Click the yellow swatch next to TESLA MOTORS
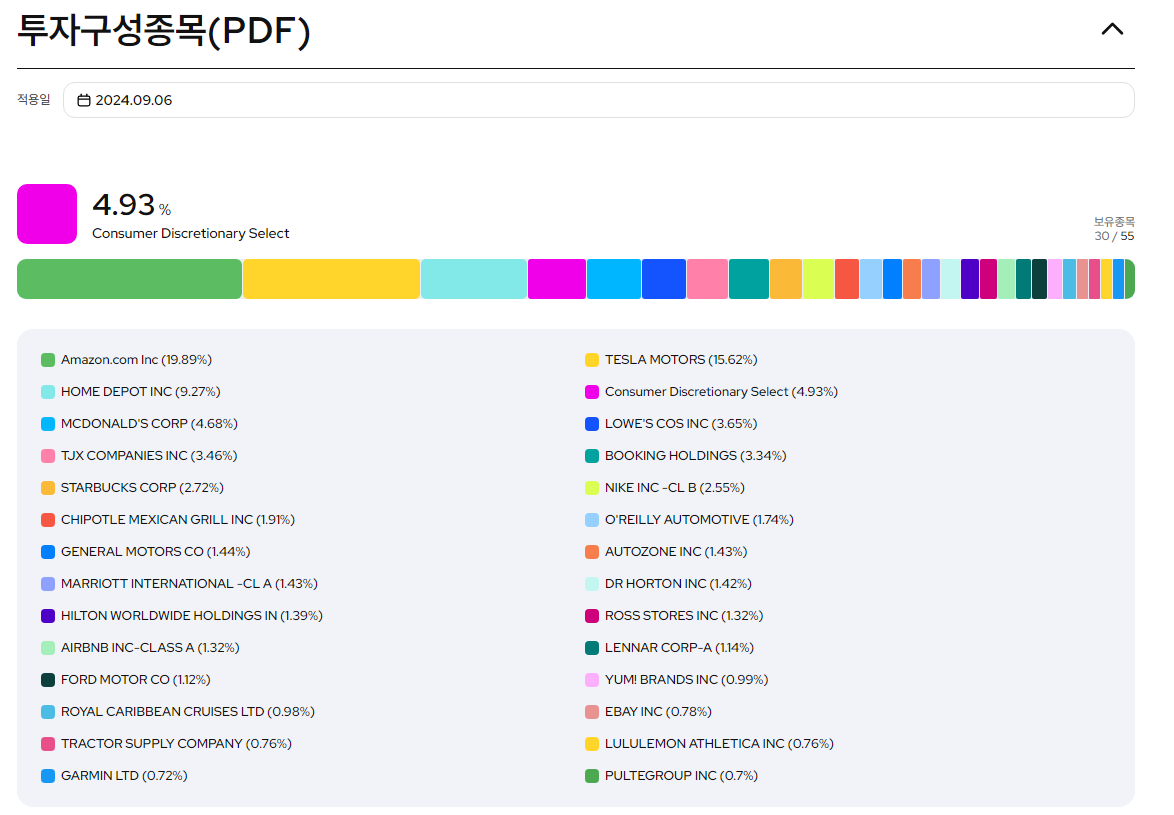The image size is (1174, 815). click(x=591, y=360)
